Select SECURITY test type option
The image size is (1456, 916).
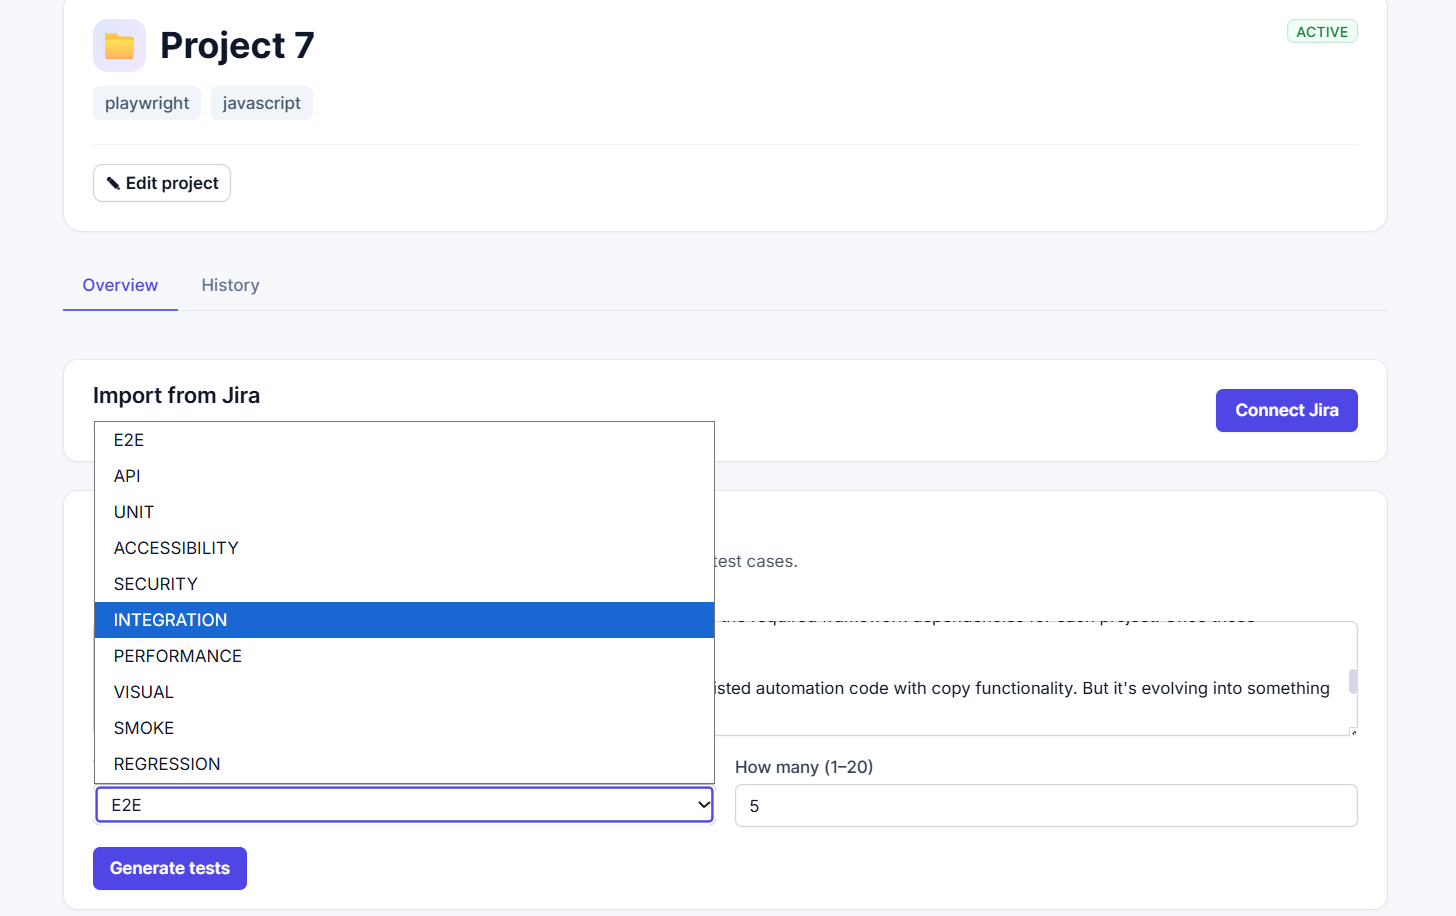[404, 584]
